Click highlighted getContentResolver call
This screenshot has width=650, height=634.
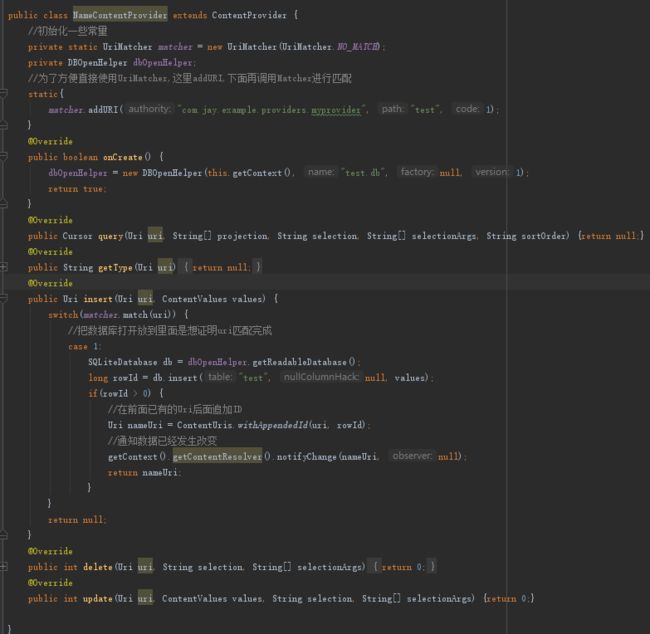pyautogui.click(x=217, y=457)
